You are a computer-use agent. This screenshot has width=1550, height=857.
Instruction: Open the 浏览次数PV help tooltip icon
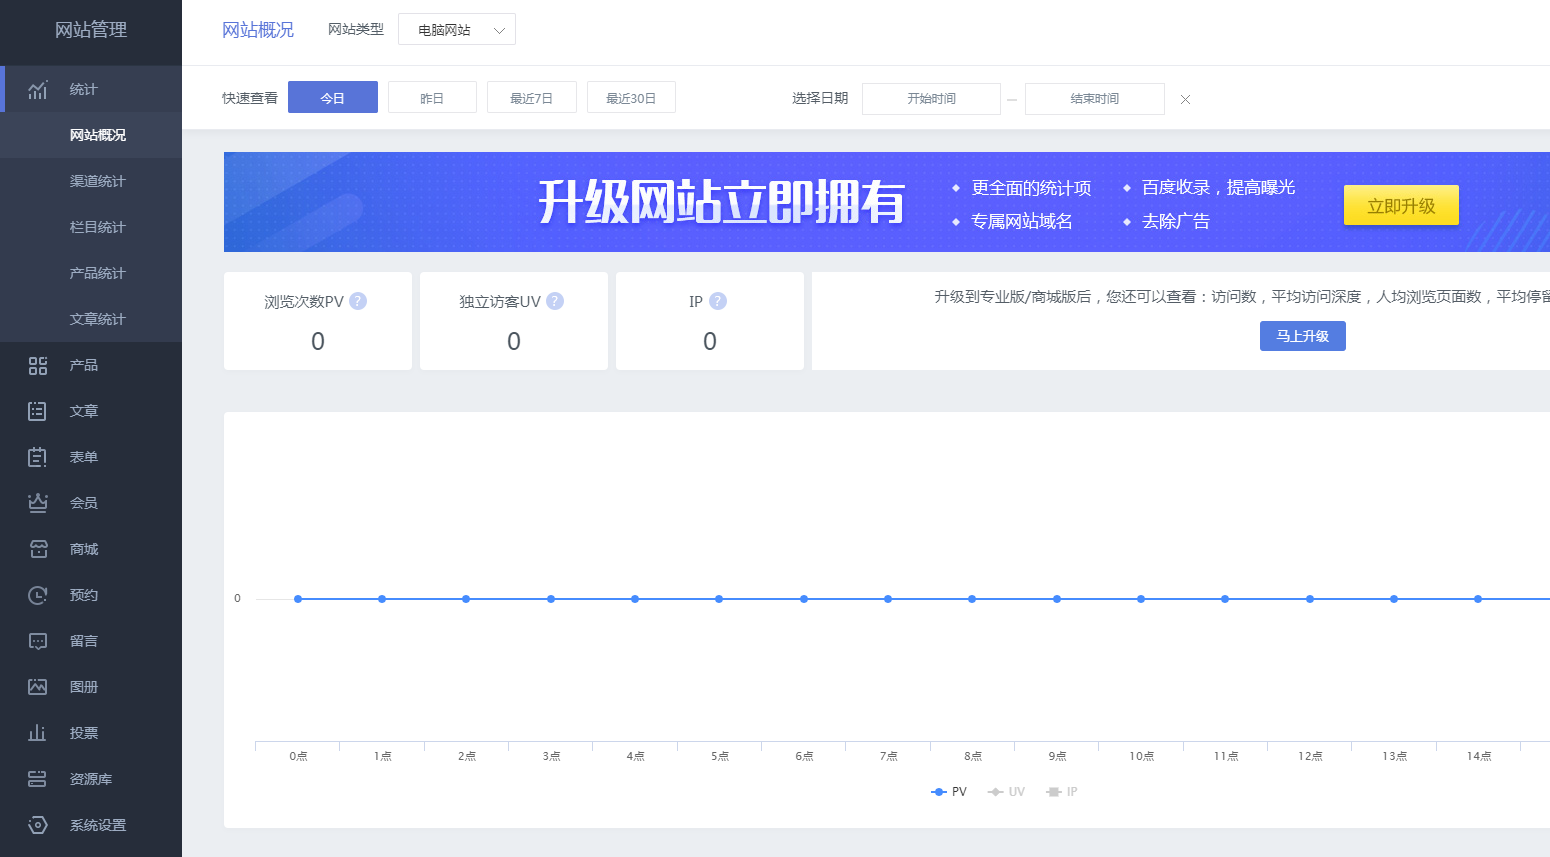click(x=360, y=300)
